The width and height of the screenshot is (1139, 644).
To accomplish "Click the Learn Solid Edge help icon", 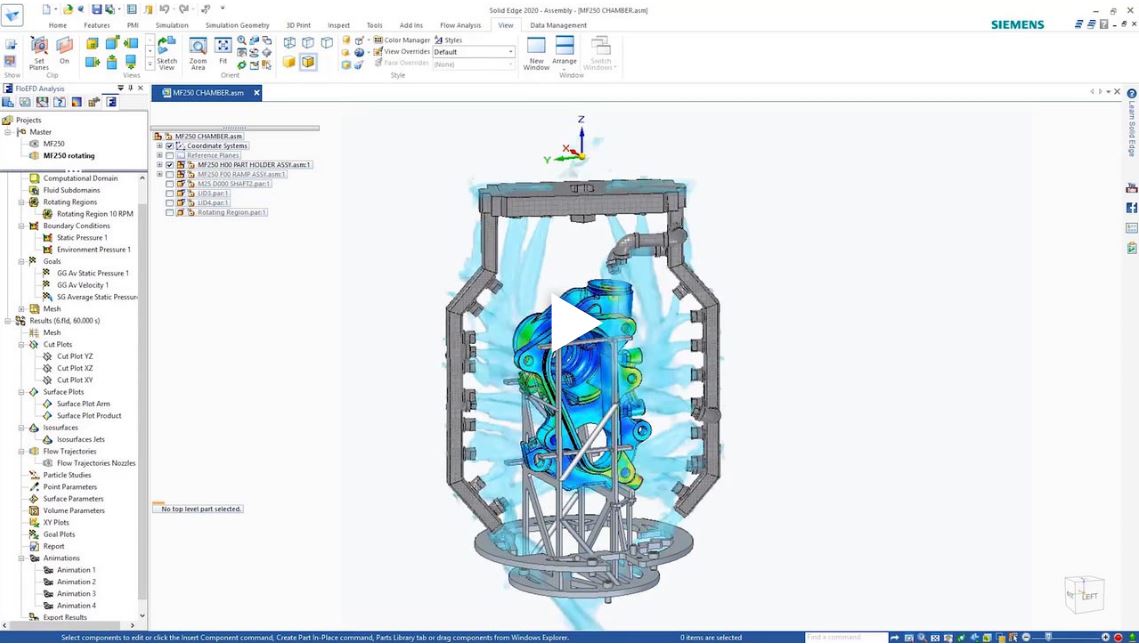I will click(x=1131, y=94).
